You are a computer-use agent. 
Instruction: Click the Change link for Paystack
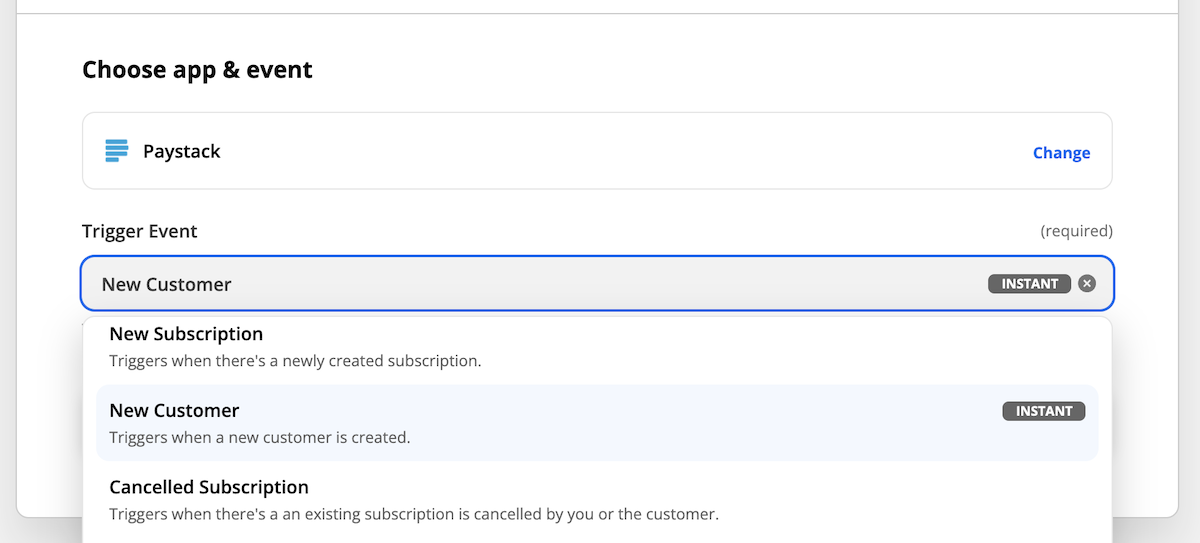pos(1061,153)
